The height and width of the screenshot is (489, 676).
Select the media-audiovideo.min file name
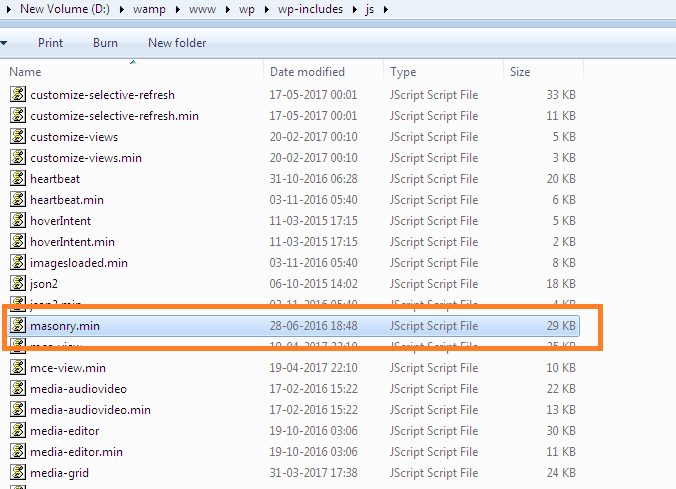(x=91, y=410)
